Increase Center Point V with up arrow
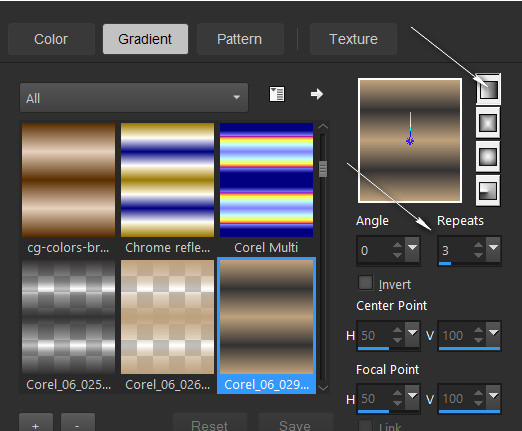Screen dimensions: 522x431 click(478, 330)
